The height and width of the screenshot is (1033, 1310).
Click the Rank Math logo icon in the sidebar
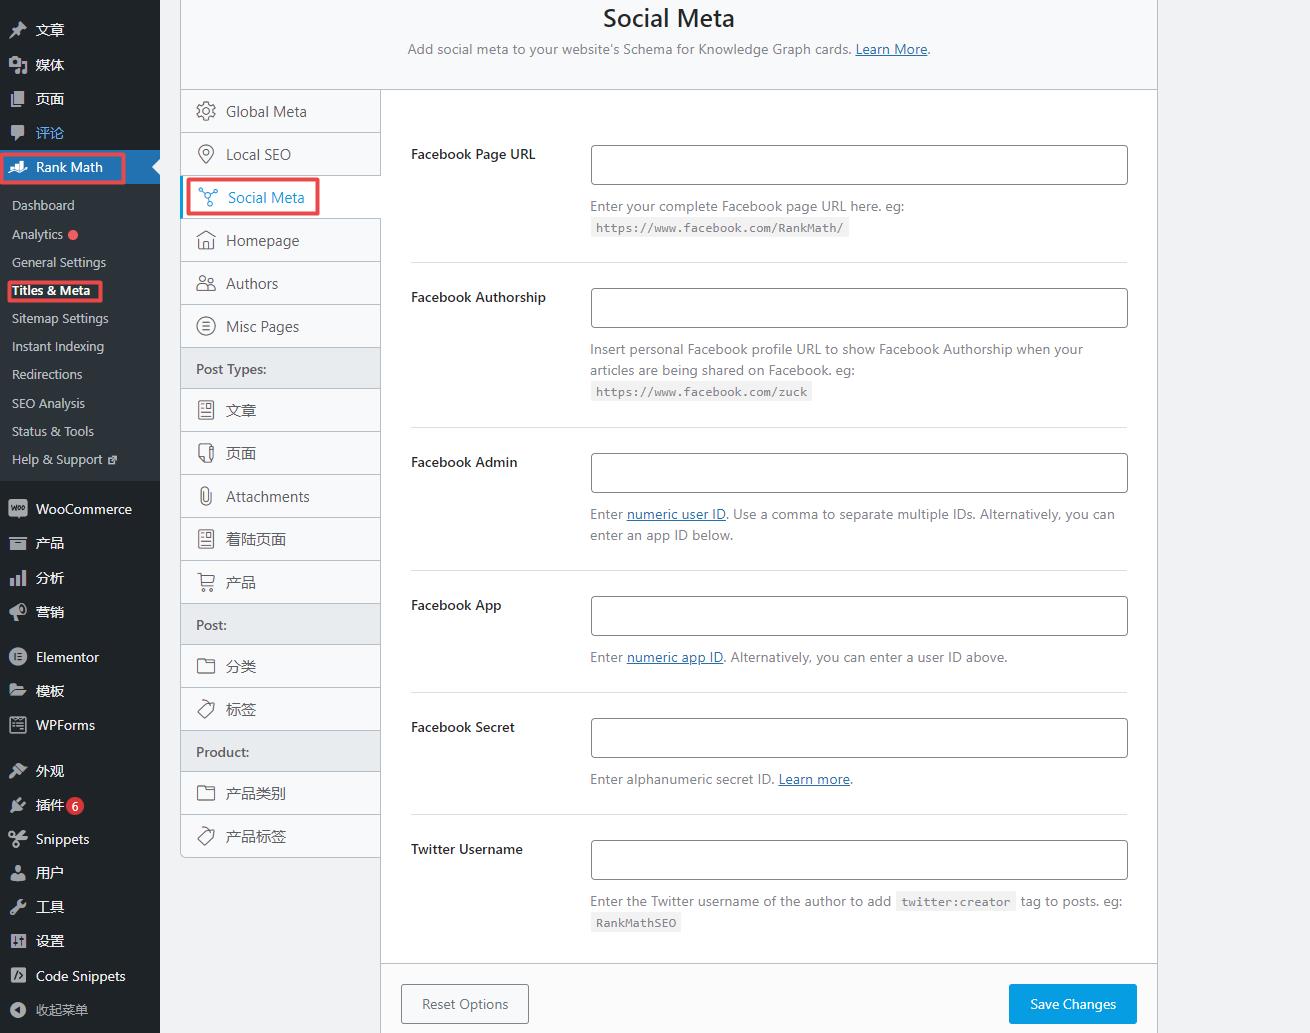point(18,167)
